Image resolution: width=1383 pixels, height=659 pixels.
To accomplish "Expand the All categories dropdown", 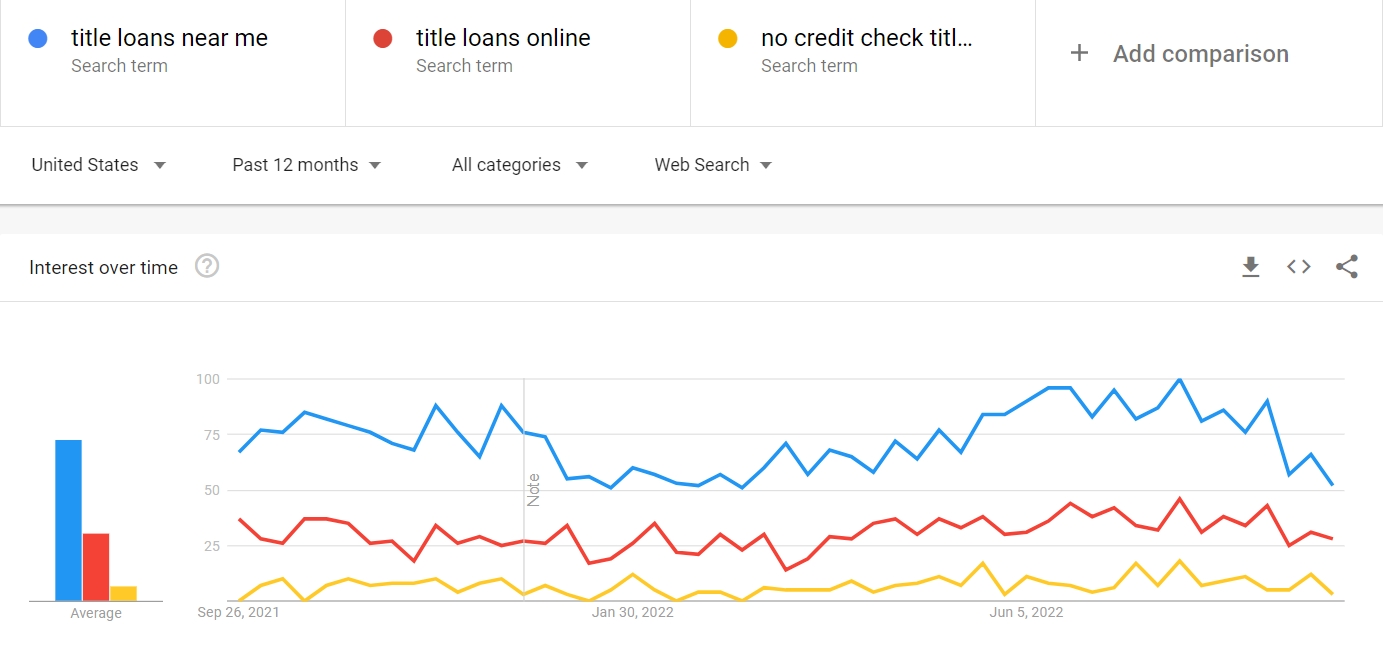I will 520,165.
